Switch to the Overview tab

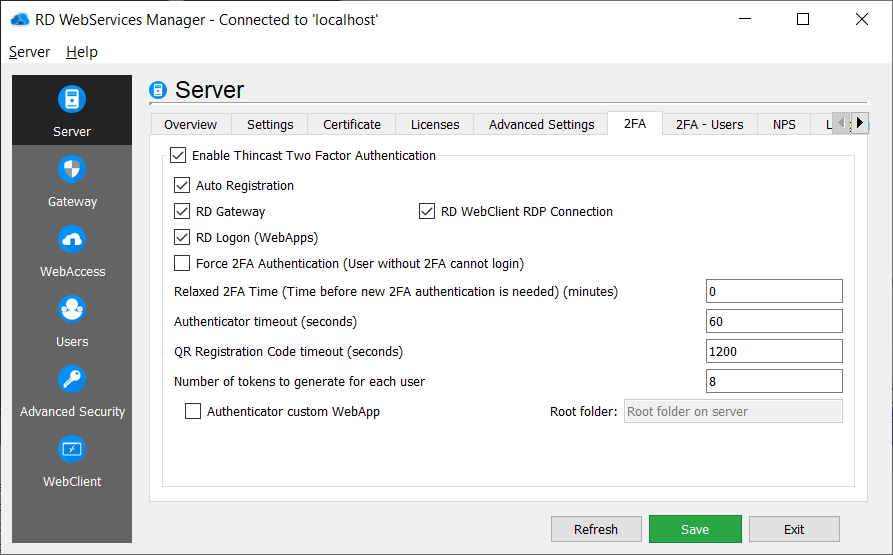tap(190, 125)
